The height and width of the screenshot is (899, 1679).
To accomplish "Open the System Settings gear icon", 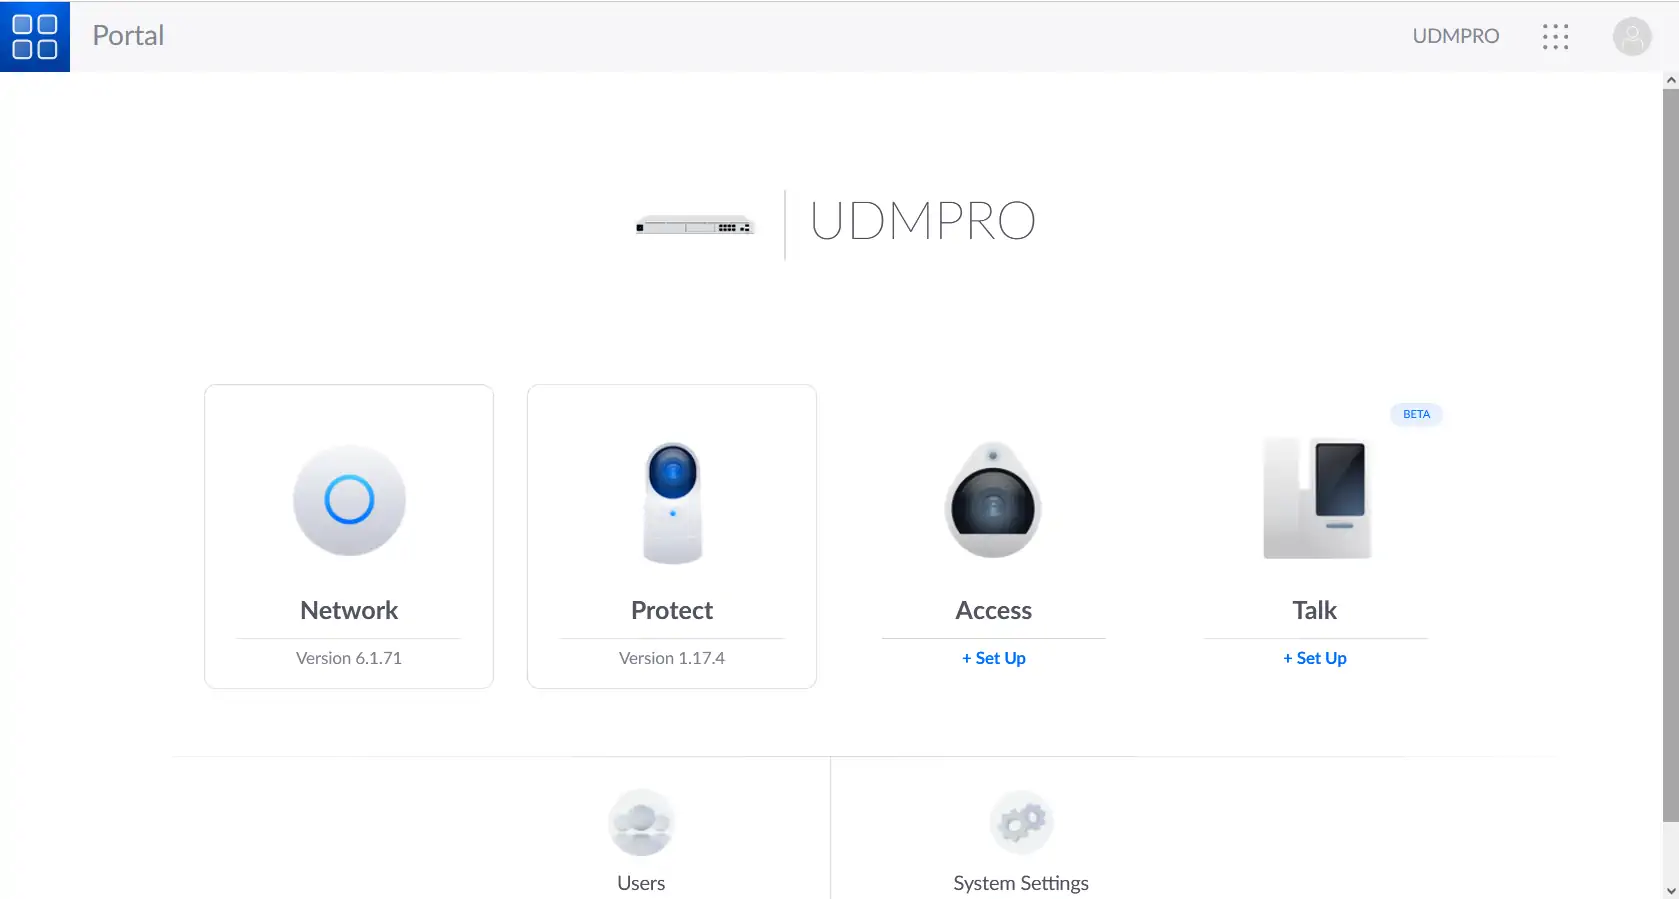I will coord(1021,823).
